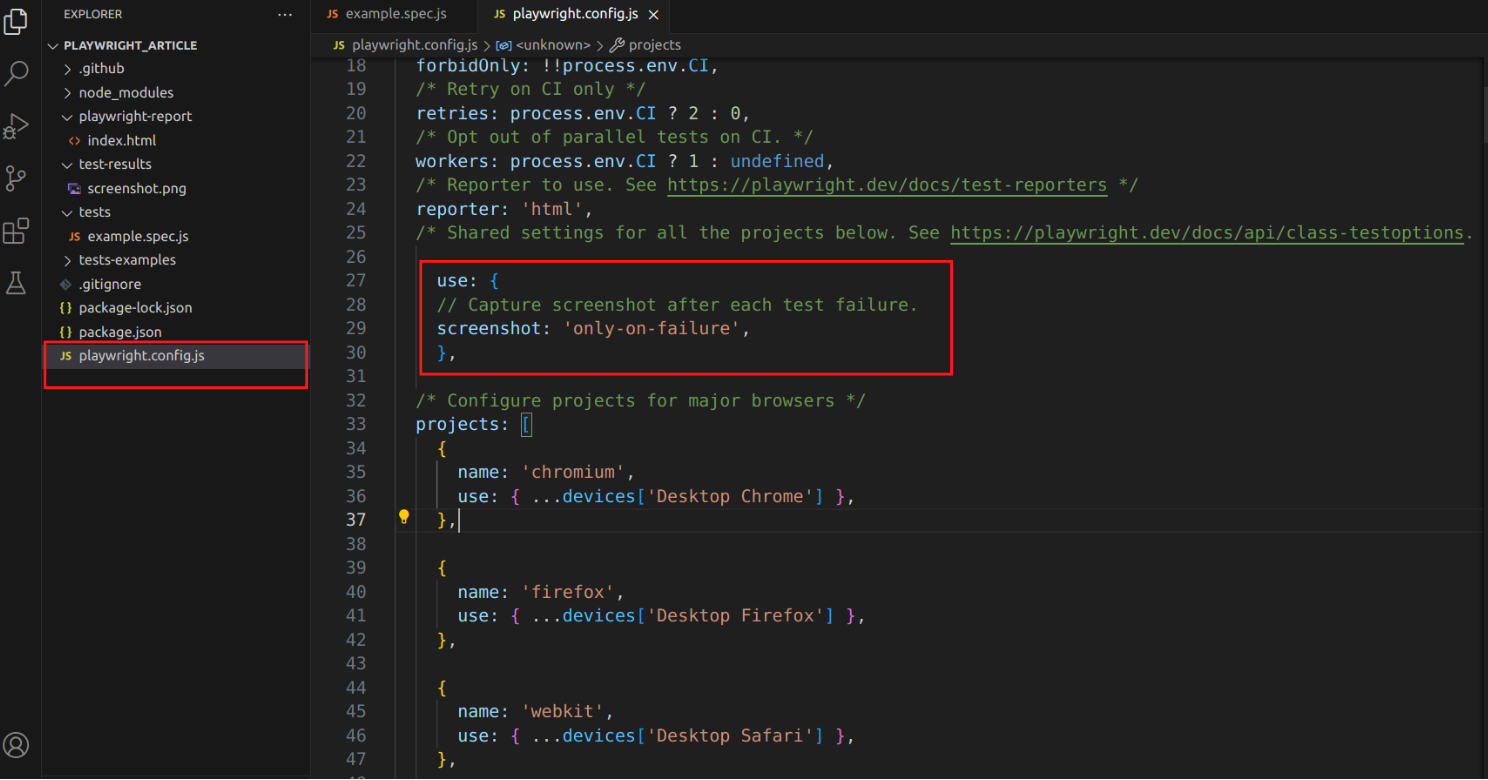Select package.json in the file tree
This screenshot has width=1488, height=780.
(x=120, y=331)
